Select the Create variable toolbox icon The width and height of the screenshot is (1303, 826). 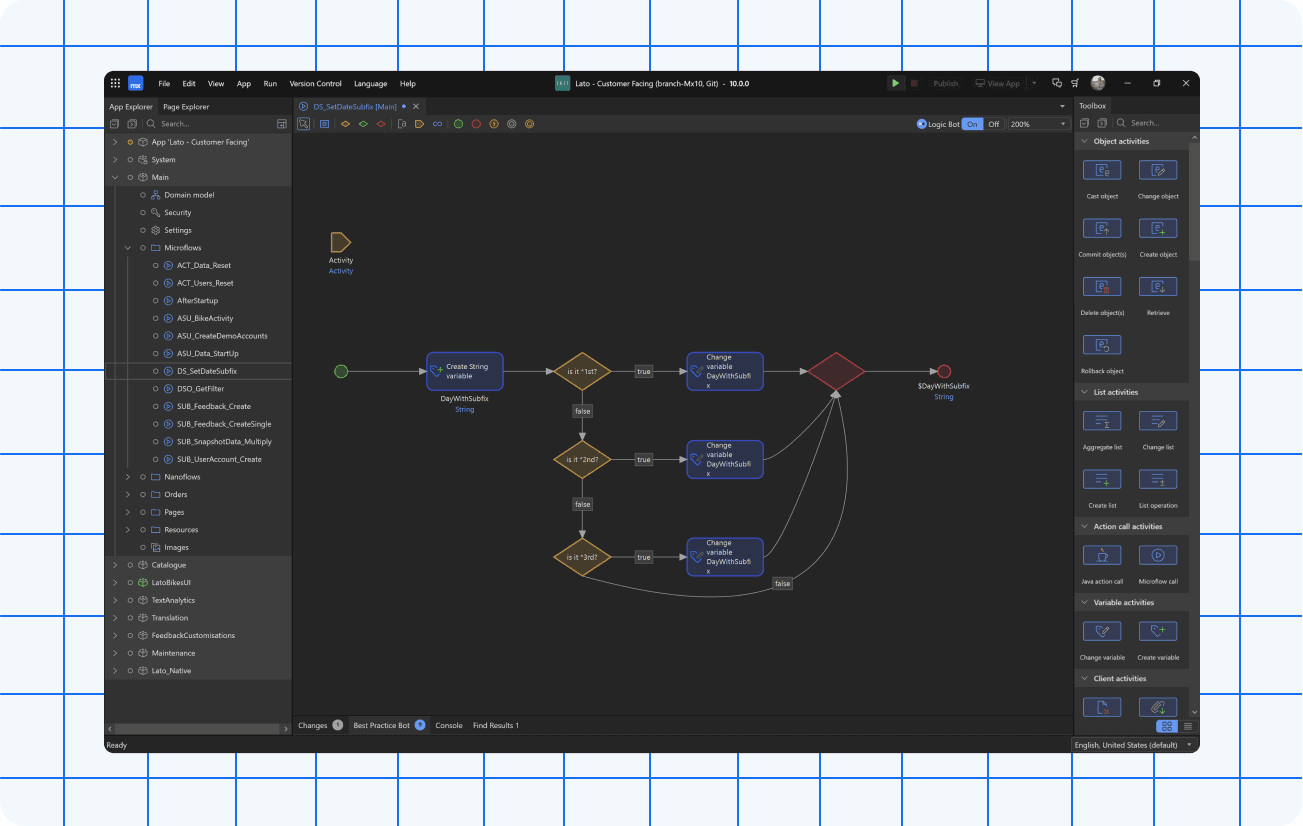tap(1158, 631)
